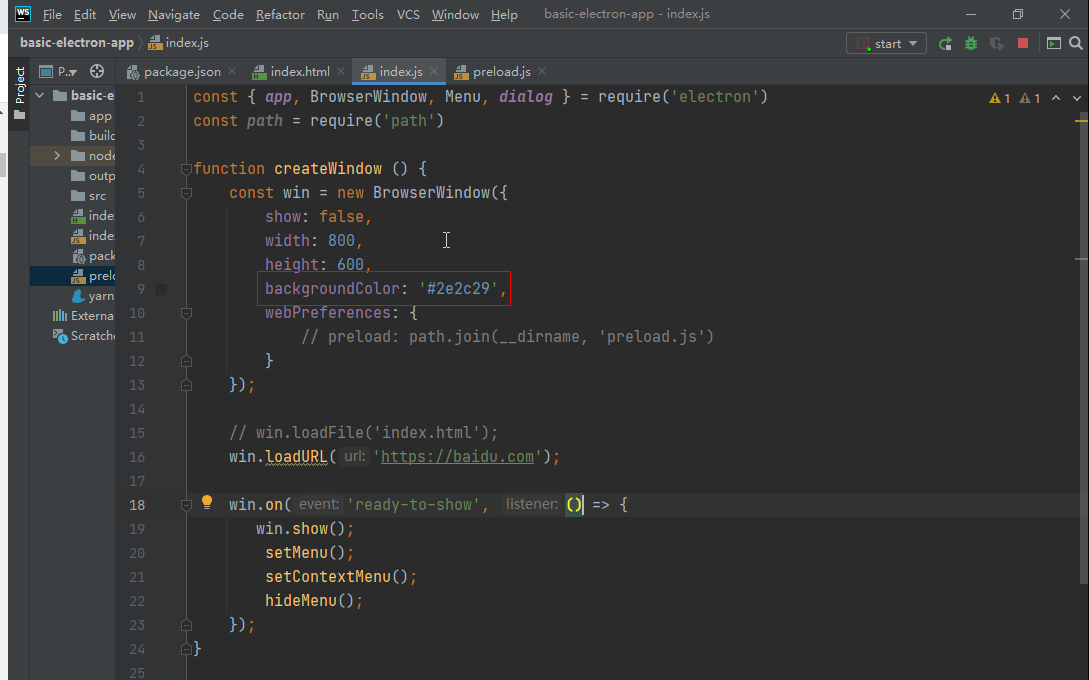
Task: Expand the node_modules folder arrow
Action: [x=57, y=156]
